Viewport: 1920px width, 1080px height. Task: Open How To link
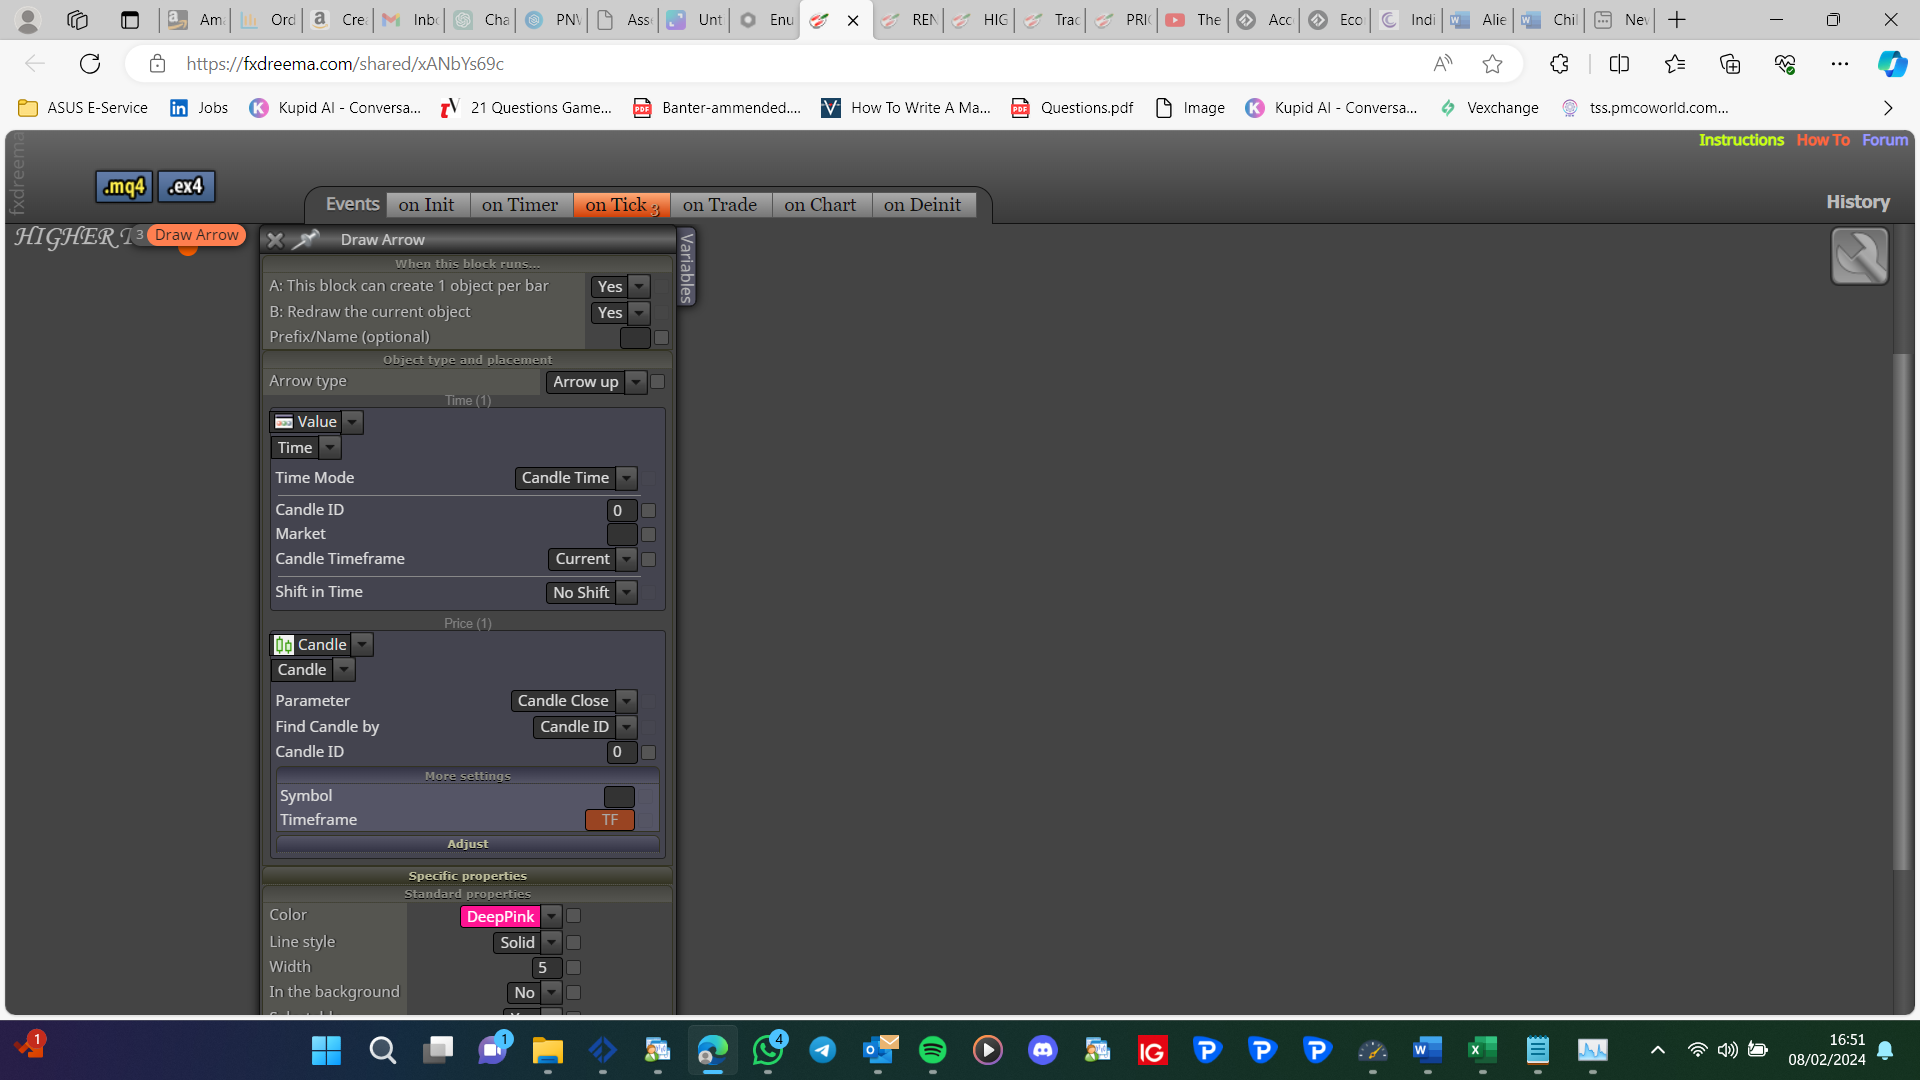1823,140
